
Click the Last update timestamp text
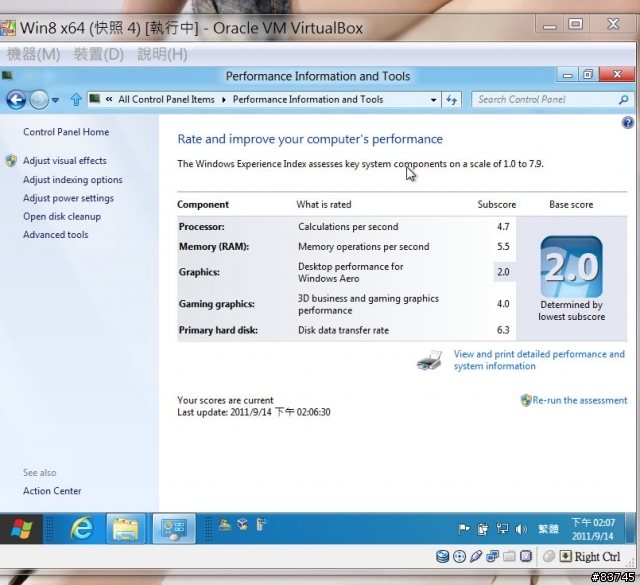253,412
